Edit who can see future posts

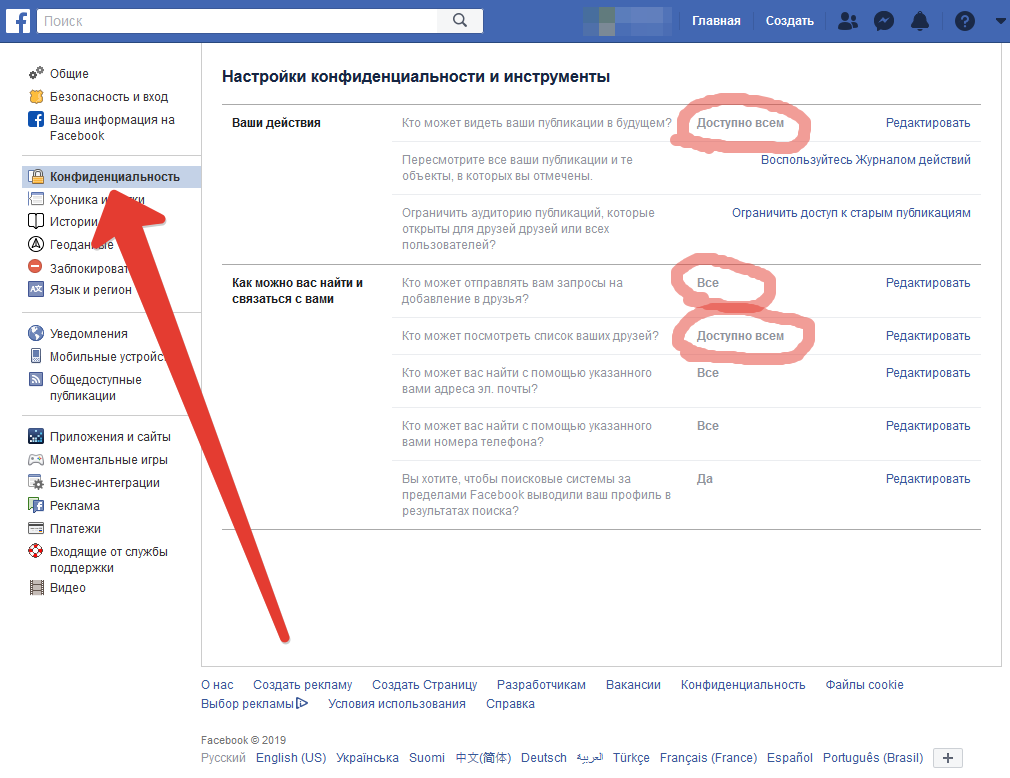tap(928, 123)
